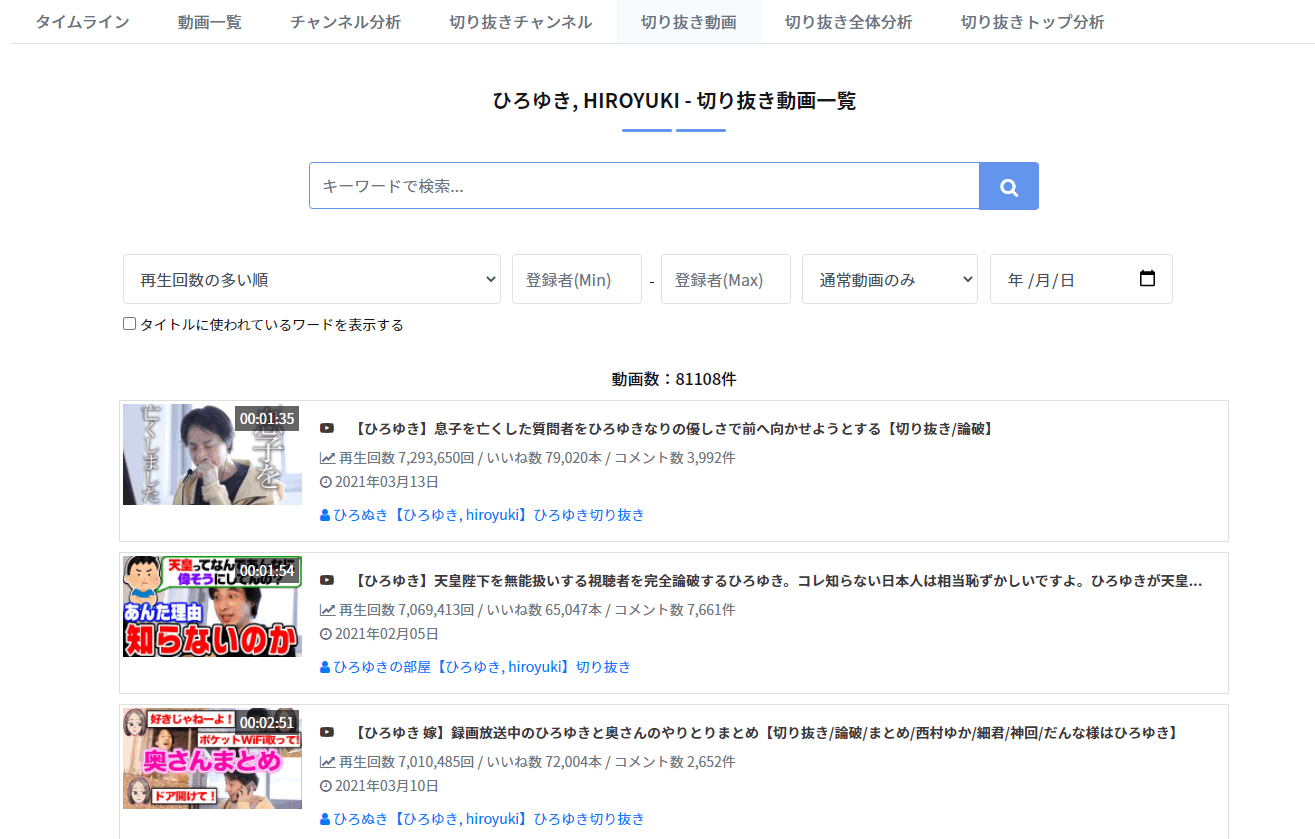This screenshot has height=839, width=1315.
Task: Click the chart icon next to 再生回数 7,069,413回
Action: [x=327, y=610]
